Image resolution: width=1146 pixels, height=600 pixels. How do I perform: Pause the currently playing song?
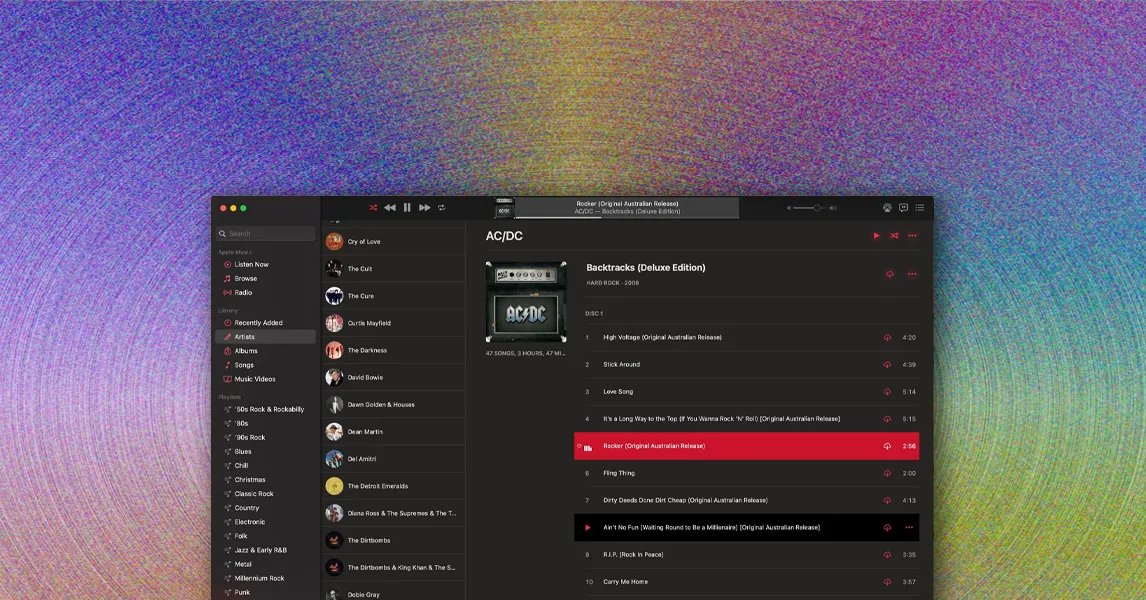[407, 208]
